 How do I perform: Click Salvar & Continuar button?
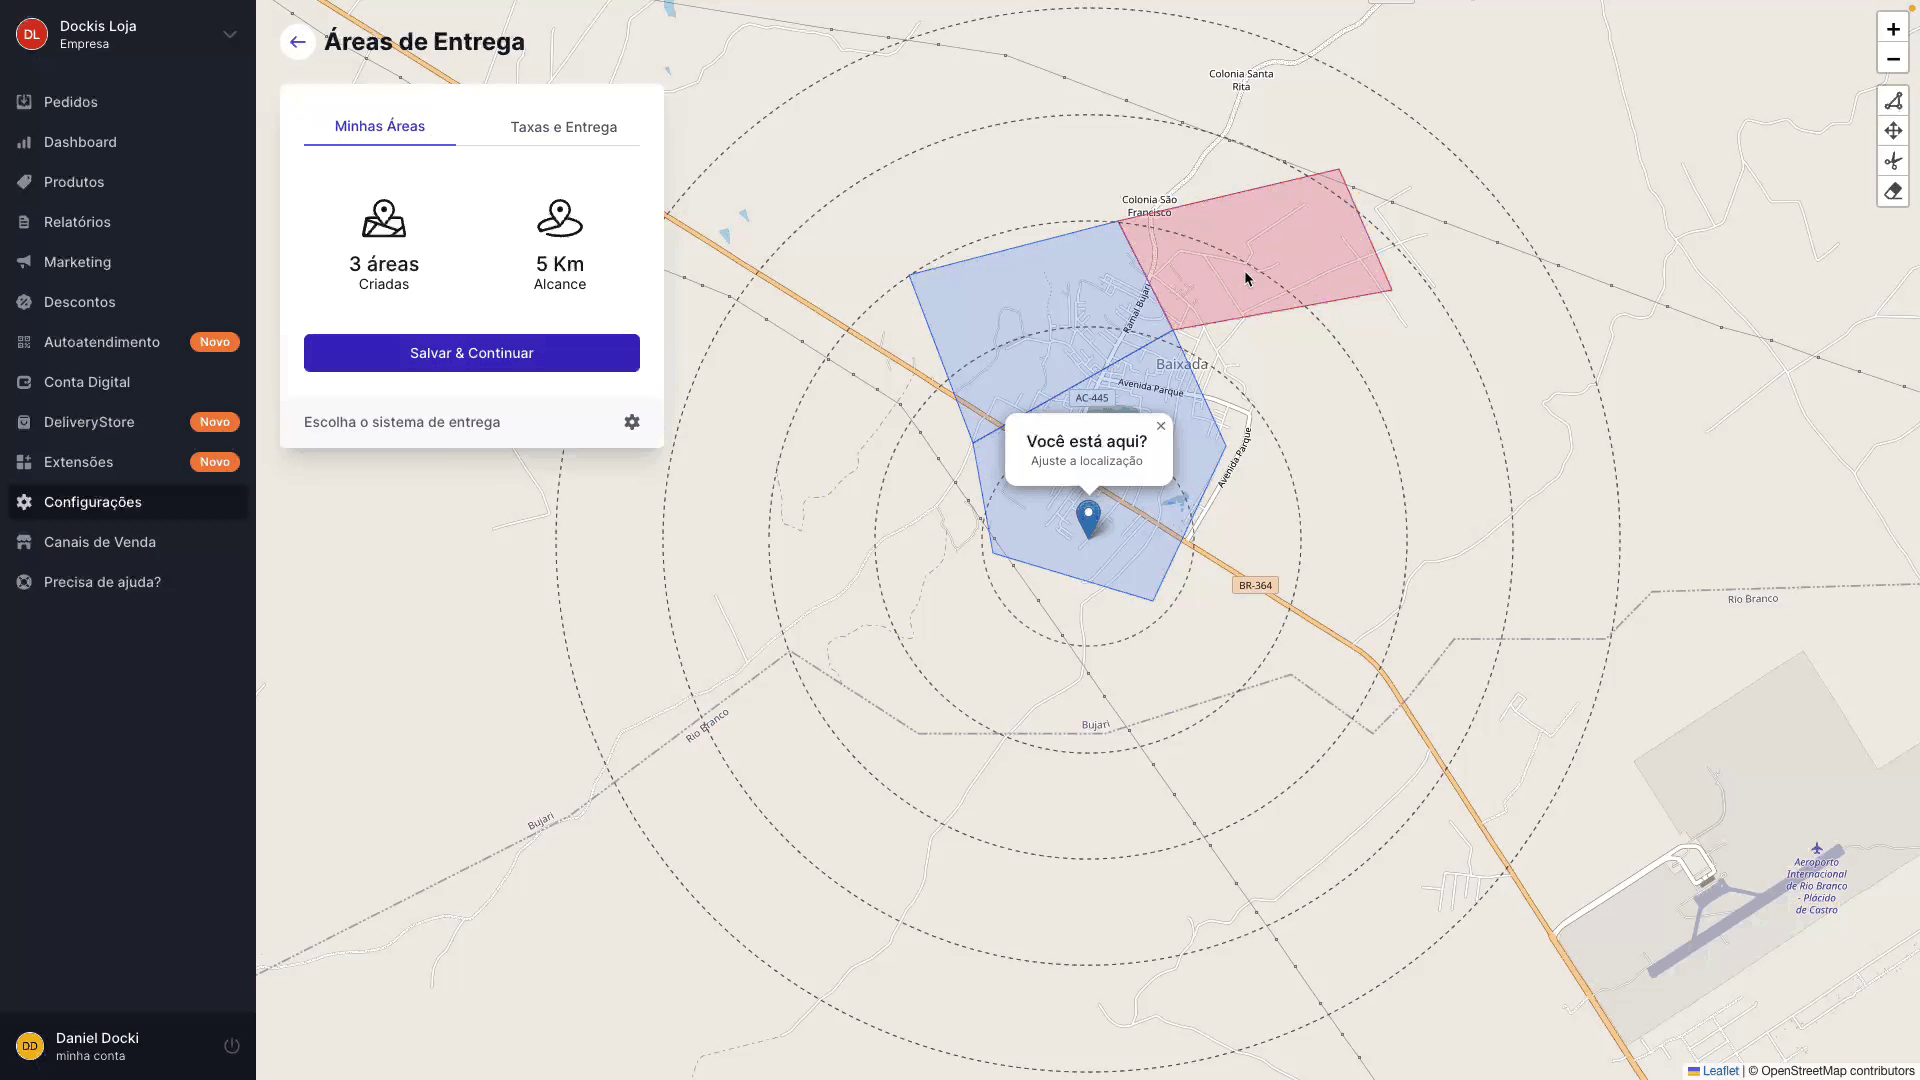[472, 353]
